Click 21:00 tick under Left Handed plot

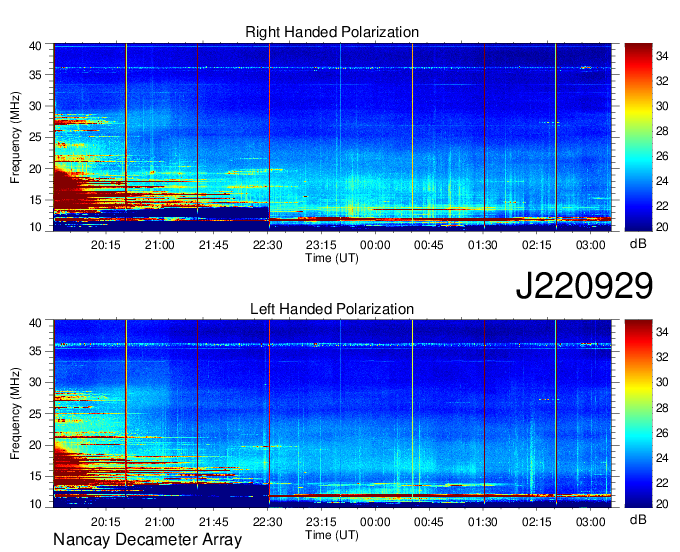pyautogui.click(x=160, y=522)
